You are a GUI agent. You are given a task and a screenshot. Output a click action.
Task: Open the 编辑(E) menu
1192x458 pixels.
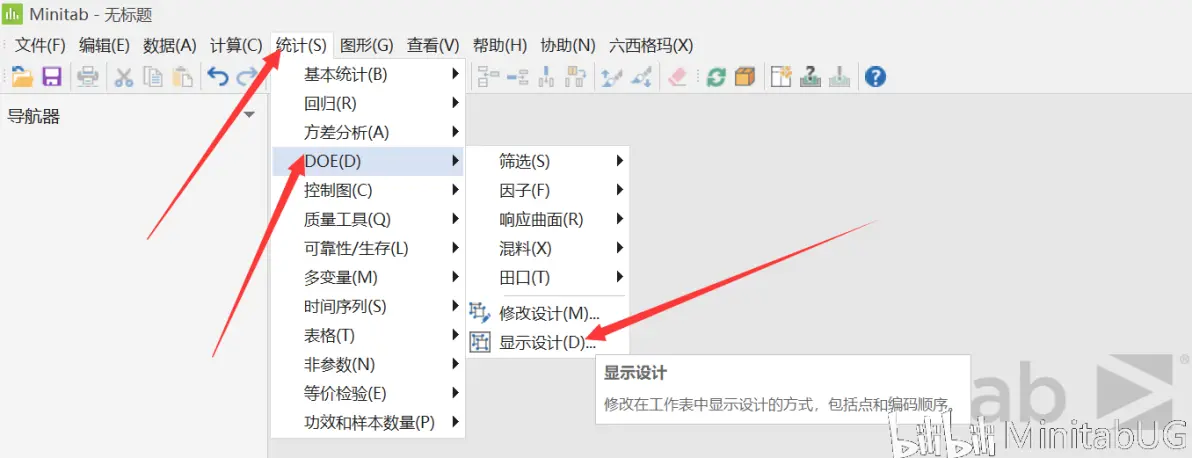click(x=105, y=45)
